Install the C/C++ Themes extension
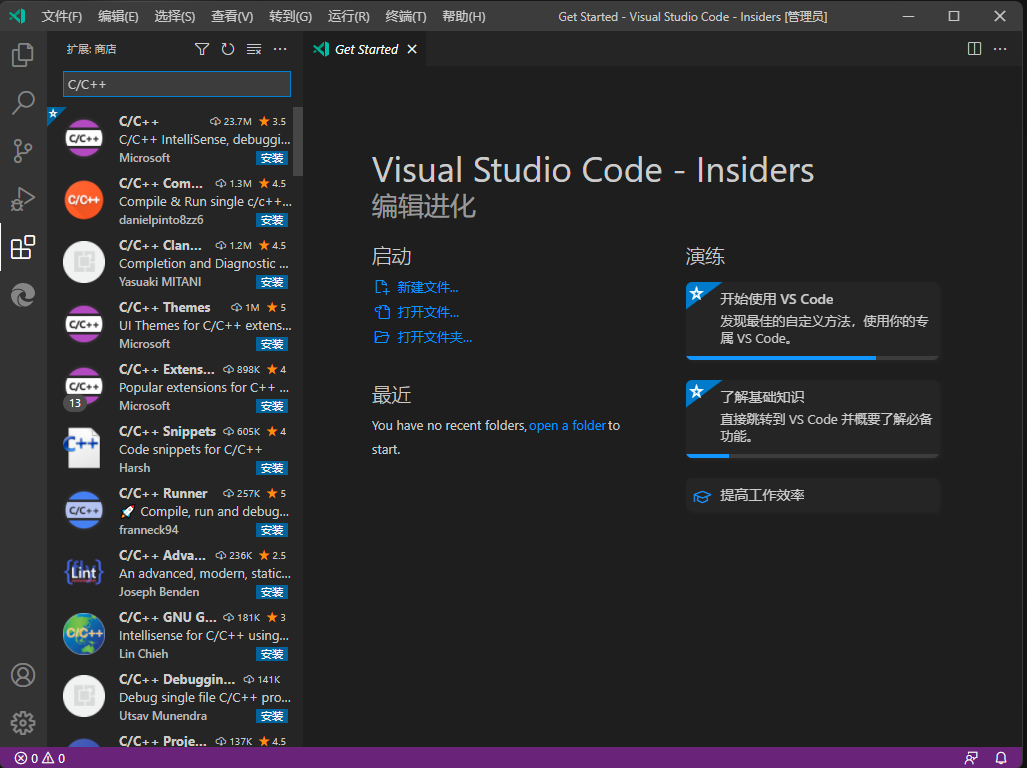Screen dimensions: 1027x768 click(x=272, y=344)
